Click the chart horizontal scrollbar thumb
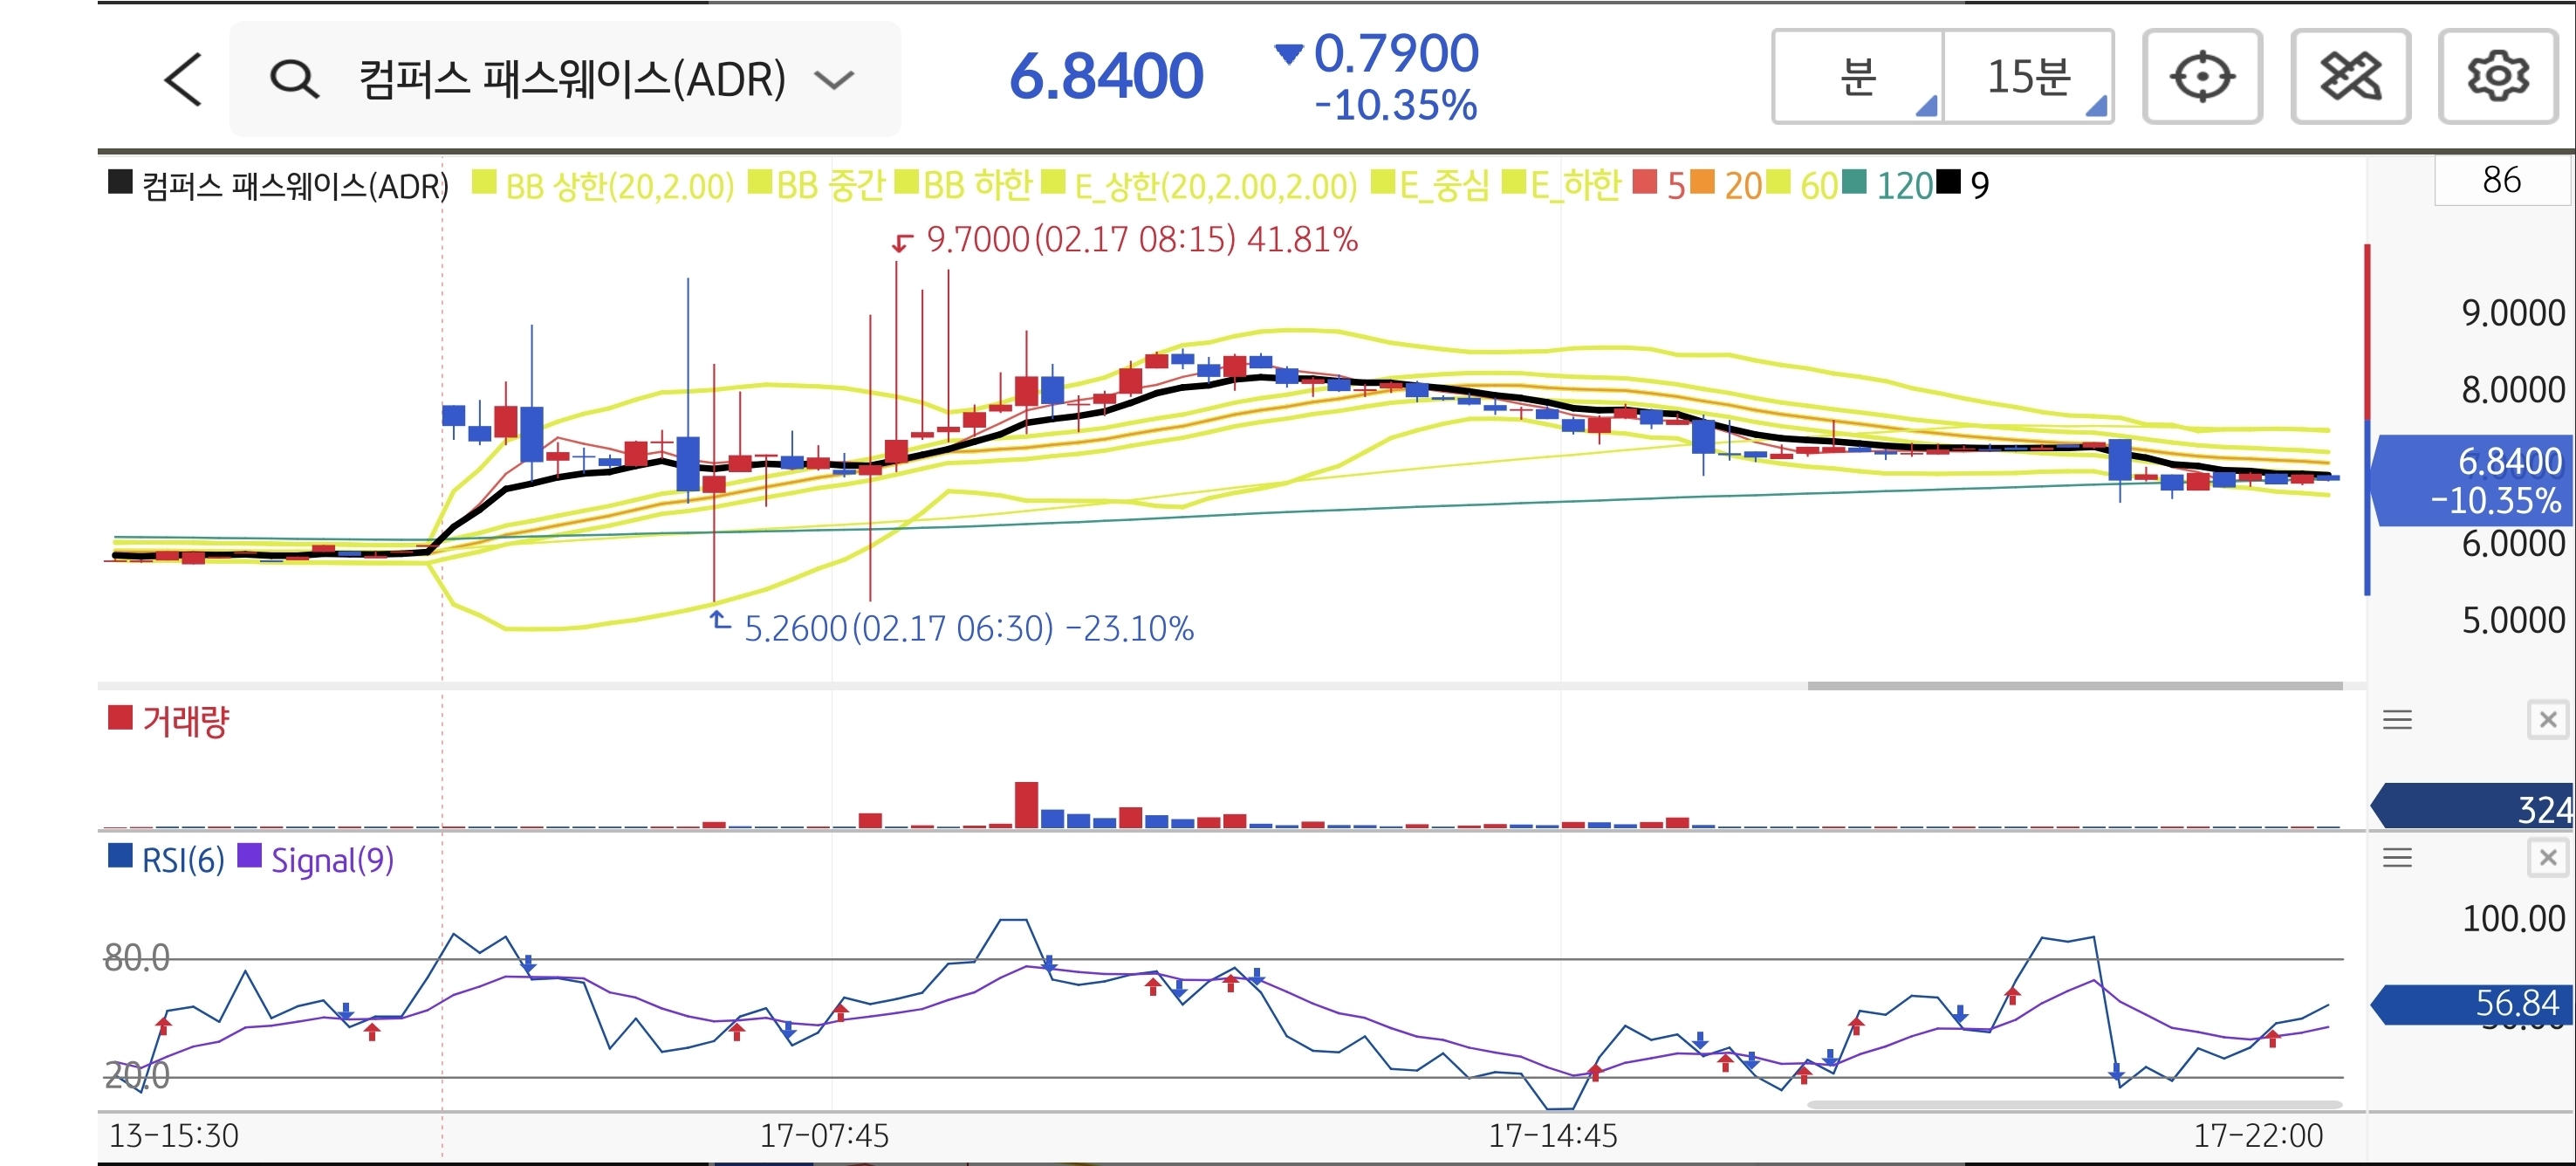 (2074, 686)
